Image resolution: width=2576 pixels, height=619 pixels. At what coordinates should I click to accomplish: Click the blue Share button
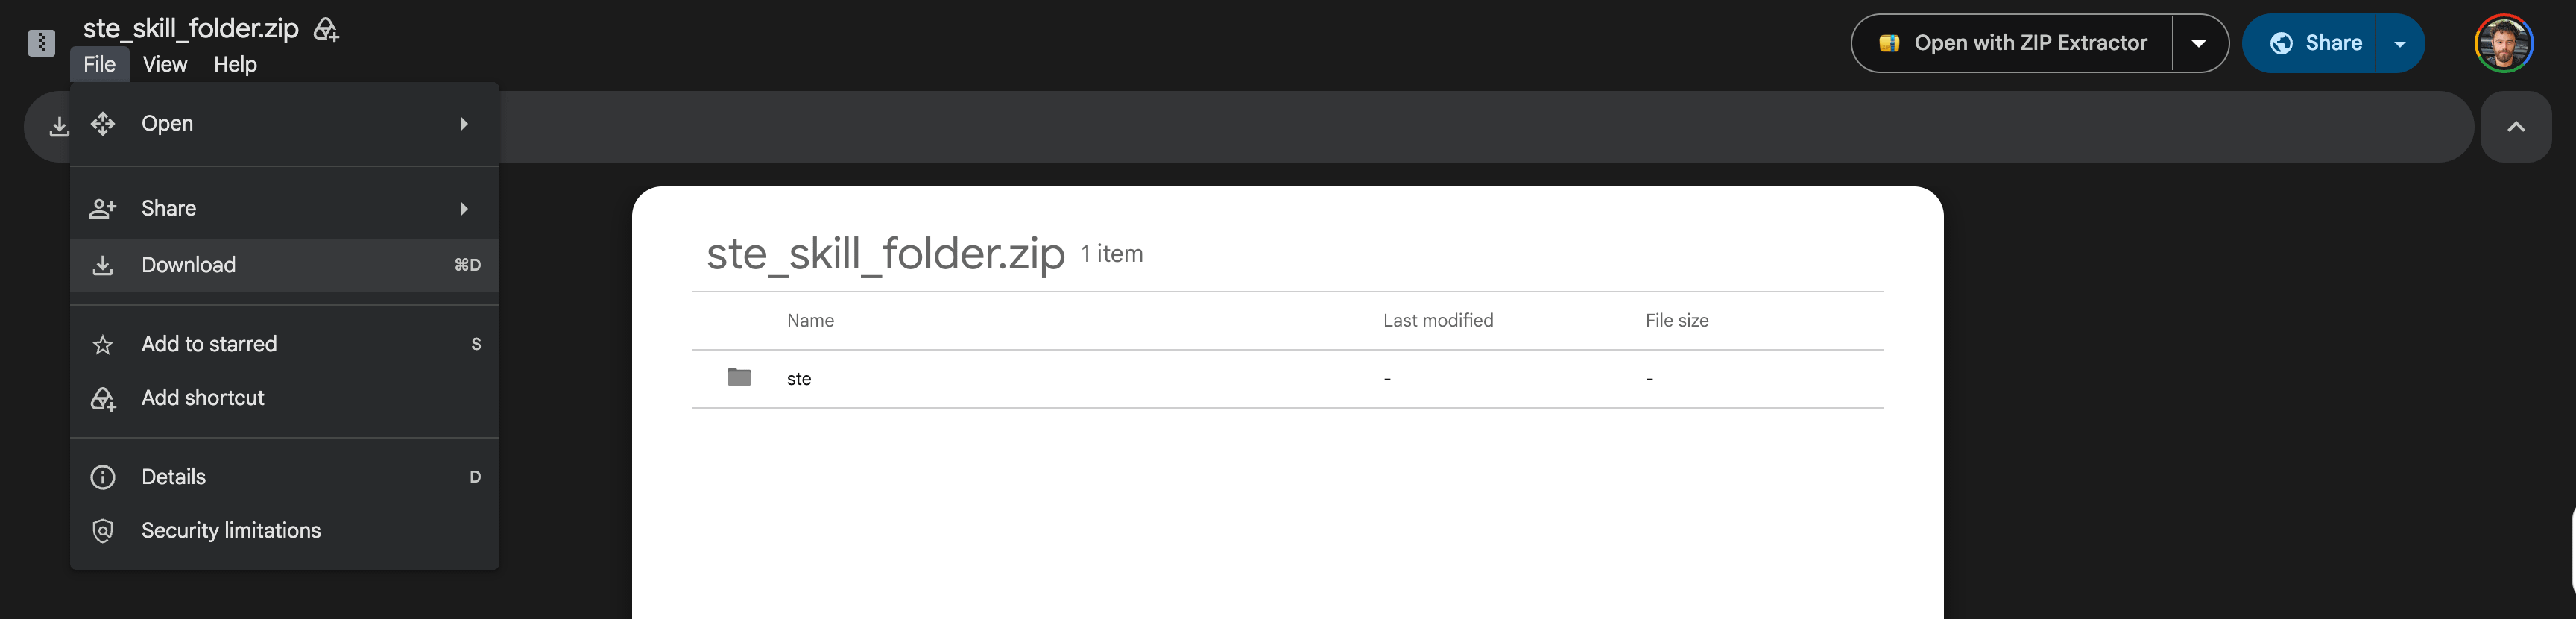[x=2309, y=43]
